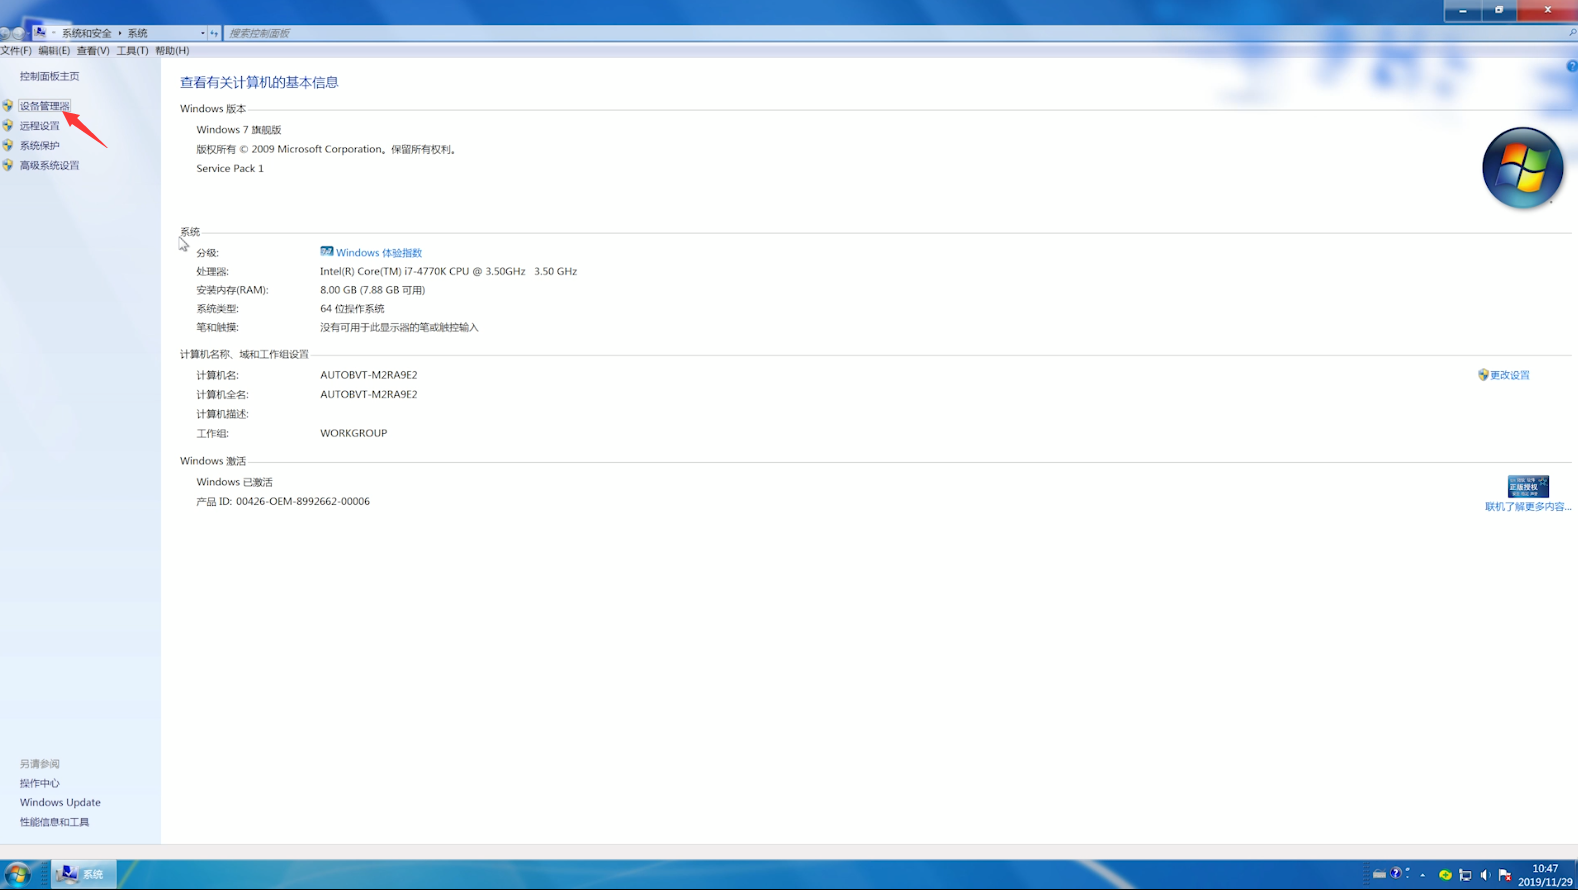This screenshot has height=890, width=1578.
Task: Open 操作中心 under 另请参阅
Action: point(40,783)
